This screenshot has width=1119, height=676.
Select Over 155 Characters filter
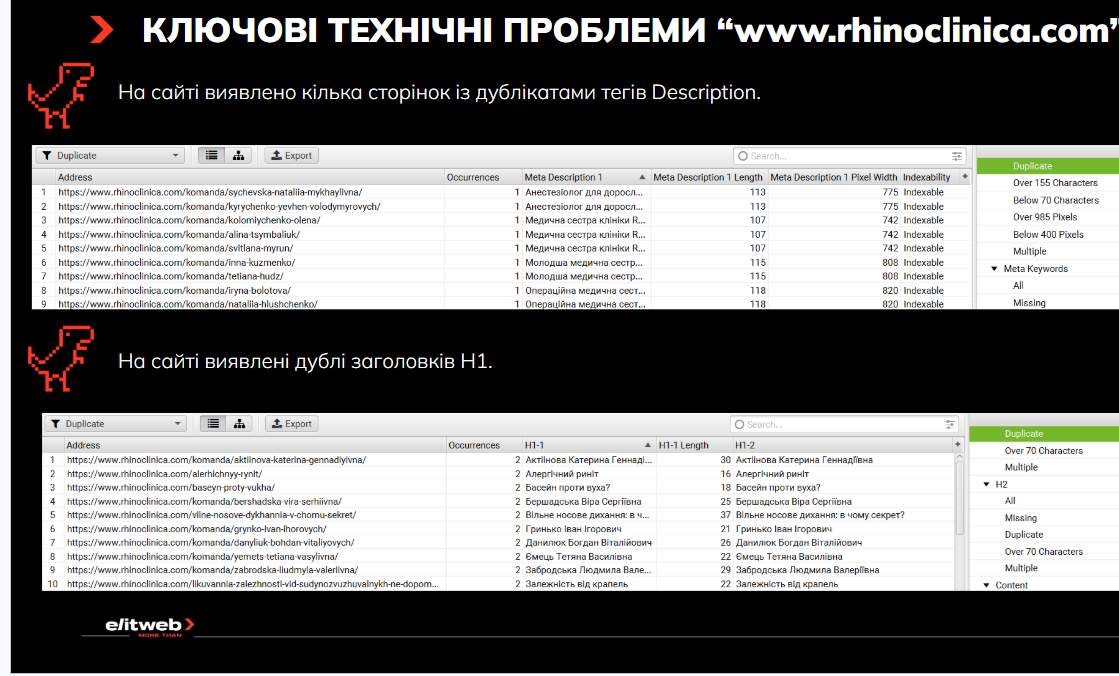(1055, 183)
